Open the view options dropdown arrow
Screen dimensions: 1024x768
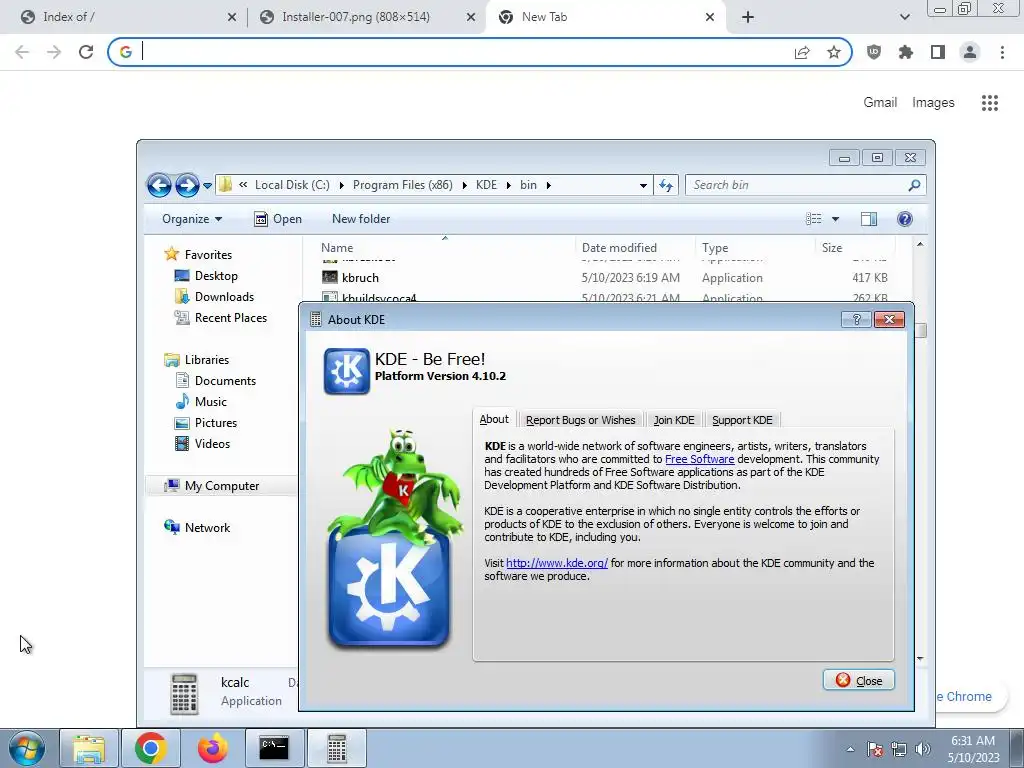[x=835, y=219]
